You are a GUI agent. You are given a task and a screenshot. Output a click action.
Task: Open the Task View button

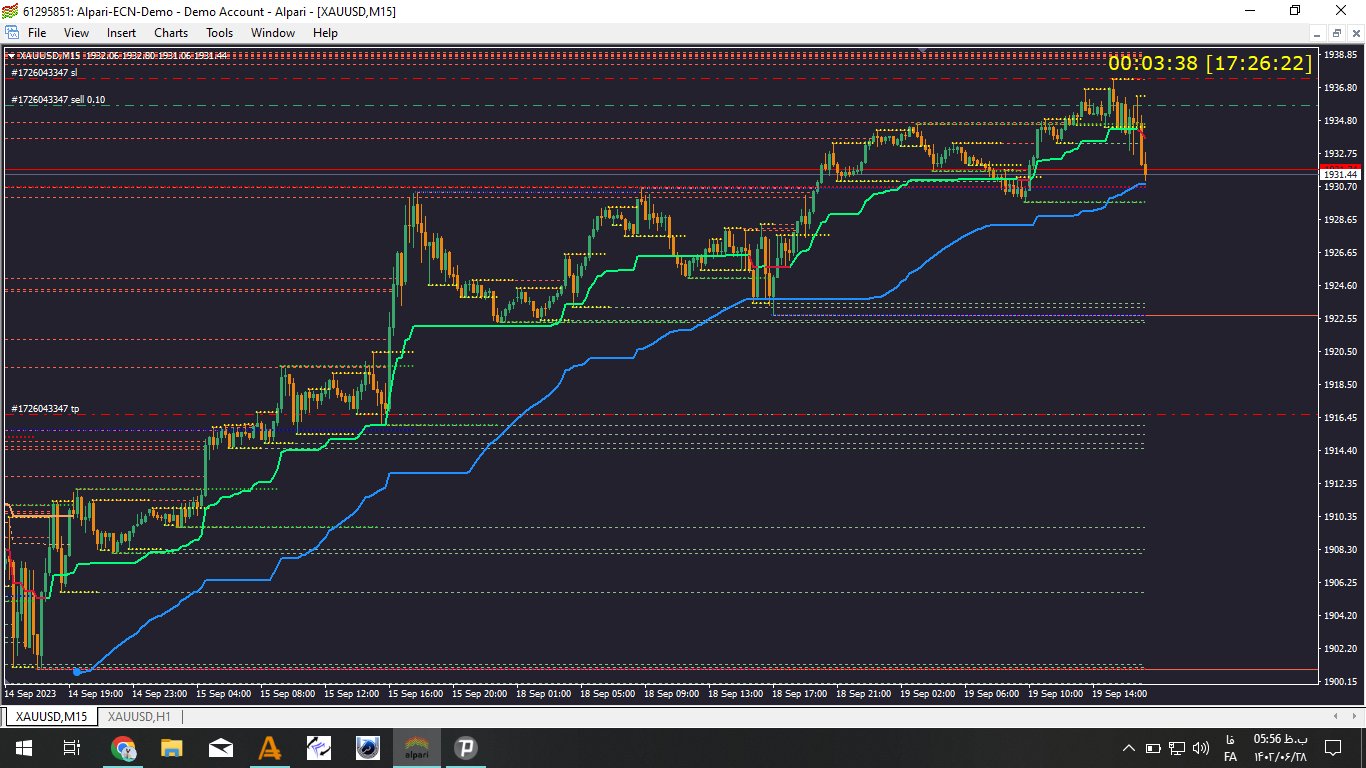click(x=72, y=748)
